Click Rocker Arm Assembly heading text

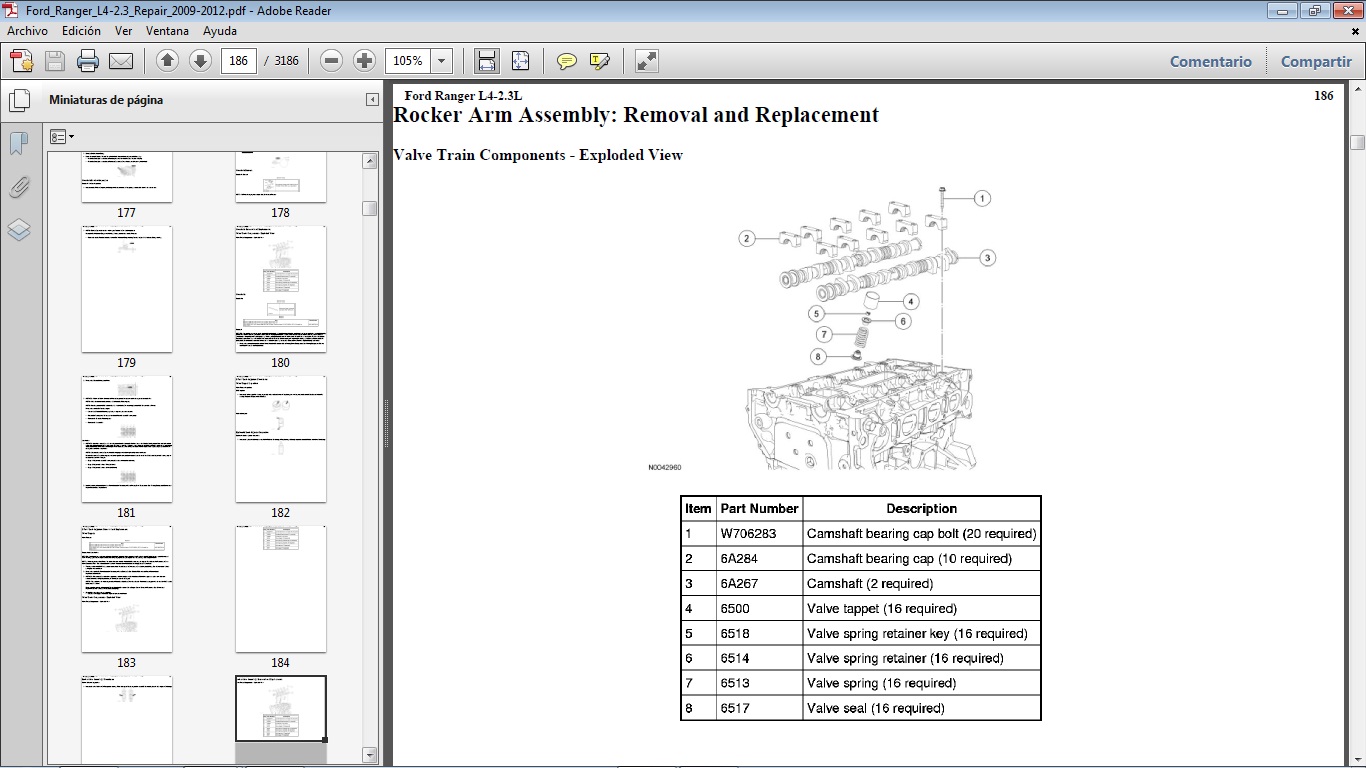coord(636,115)
